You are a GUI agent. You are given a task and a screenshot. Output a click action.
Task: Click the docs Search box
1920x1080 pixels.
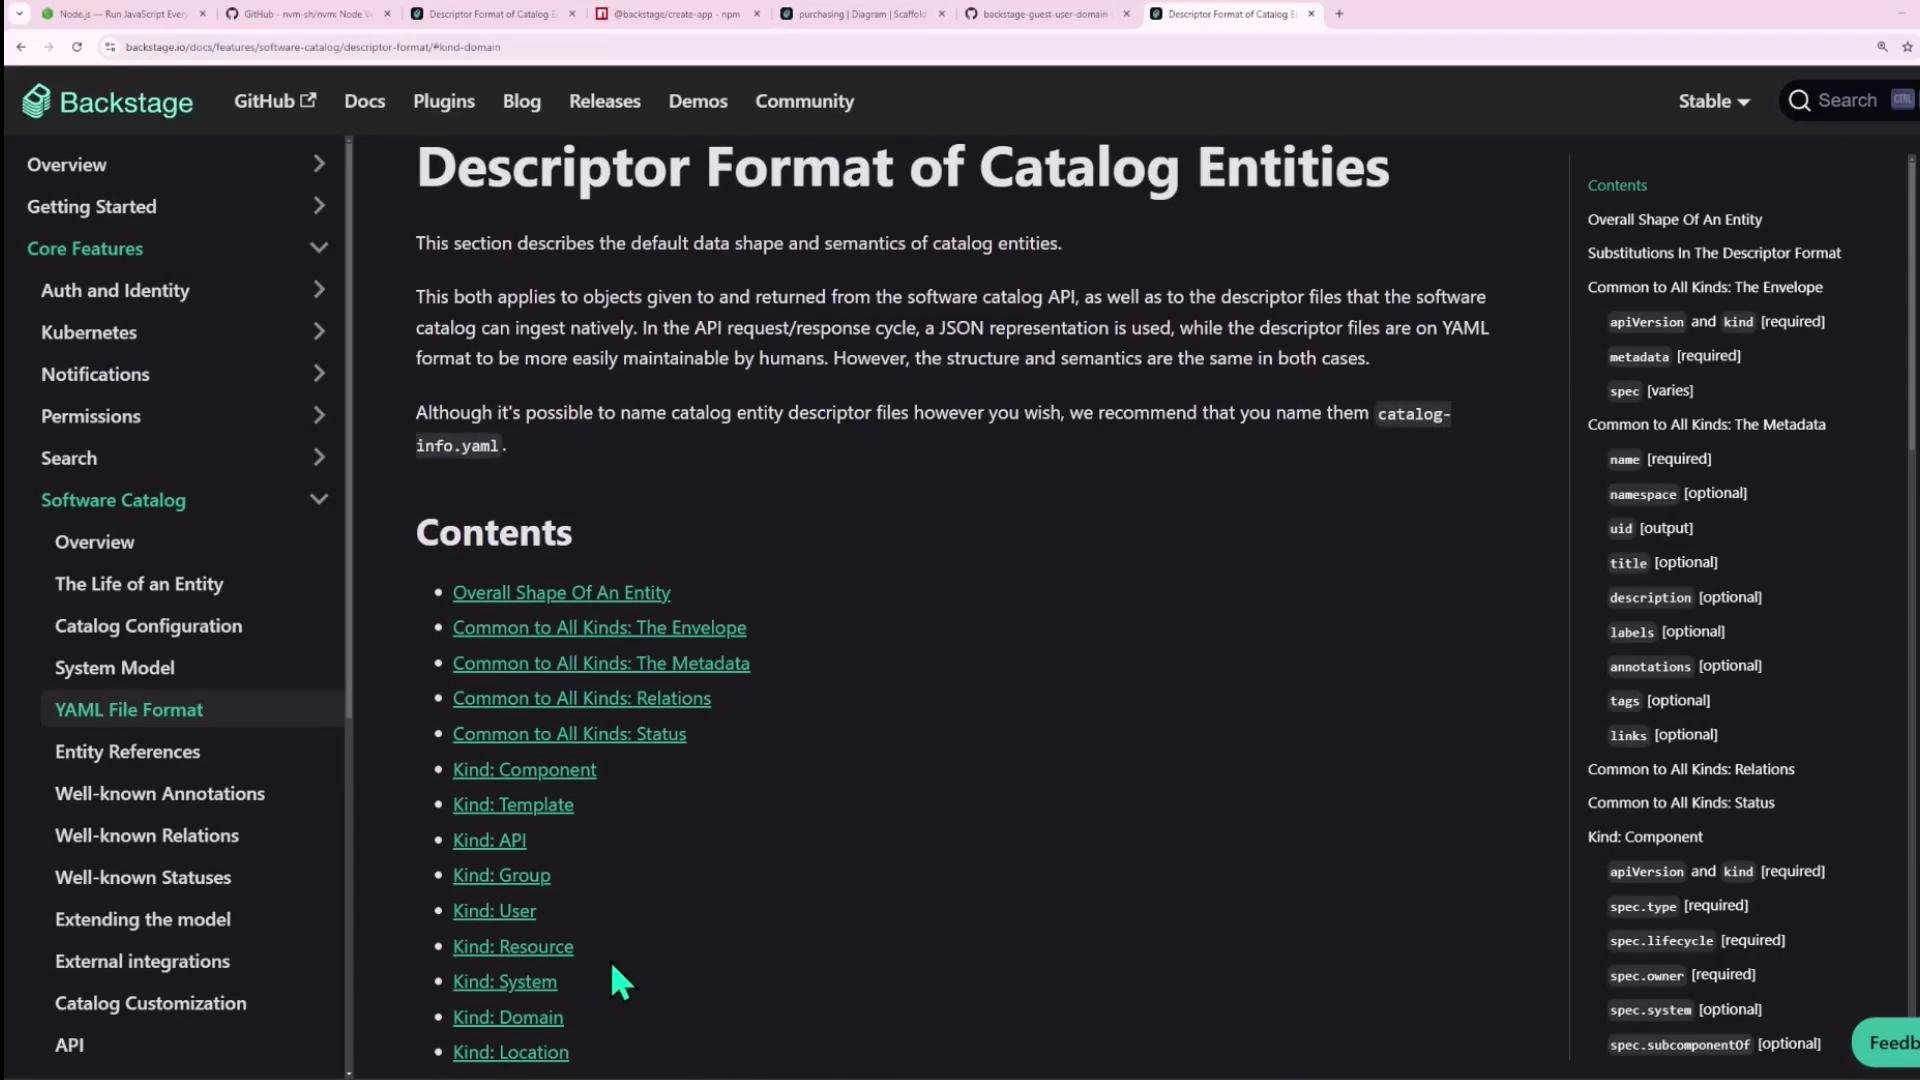coord(1850,101)
